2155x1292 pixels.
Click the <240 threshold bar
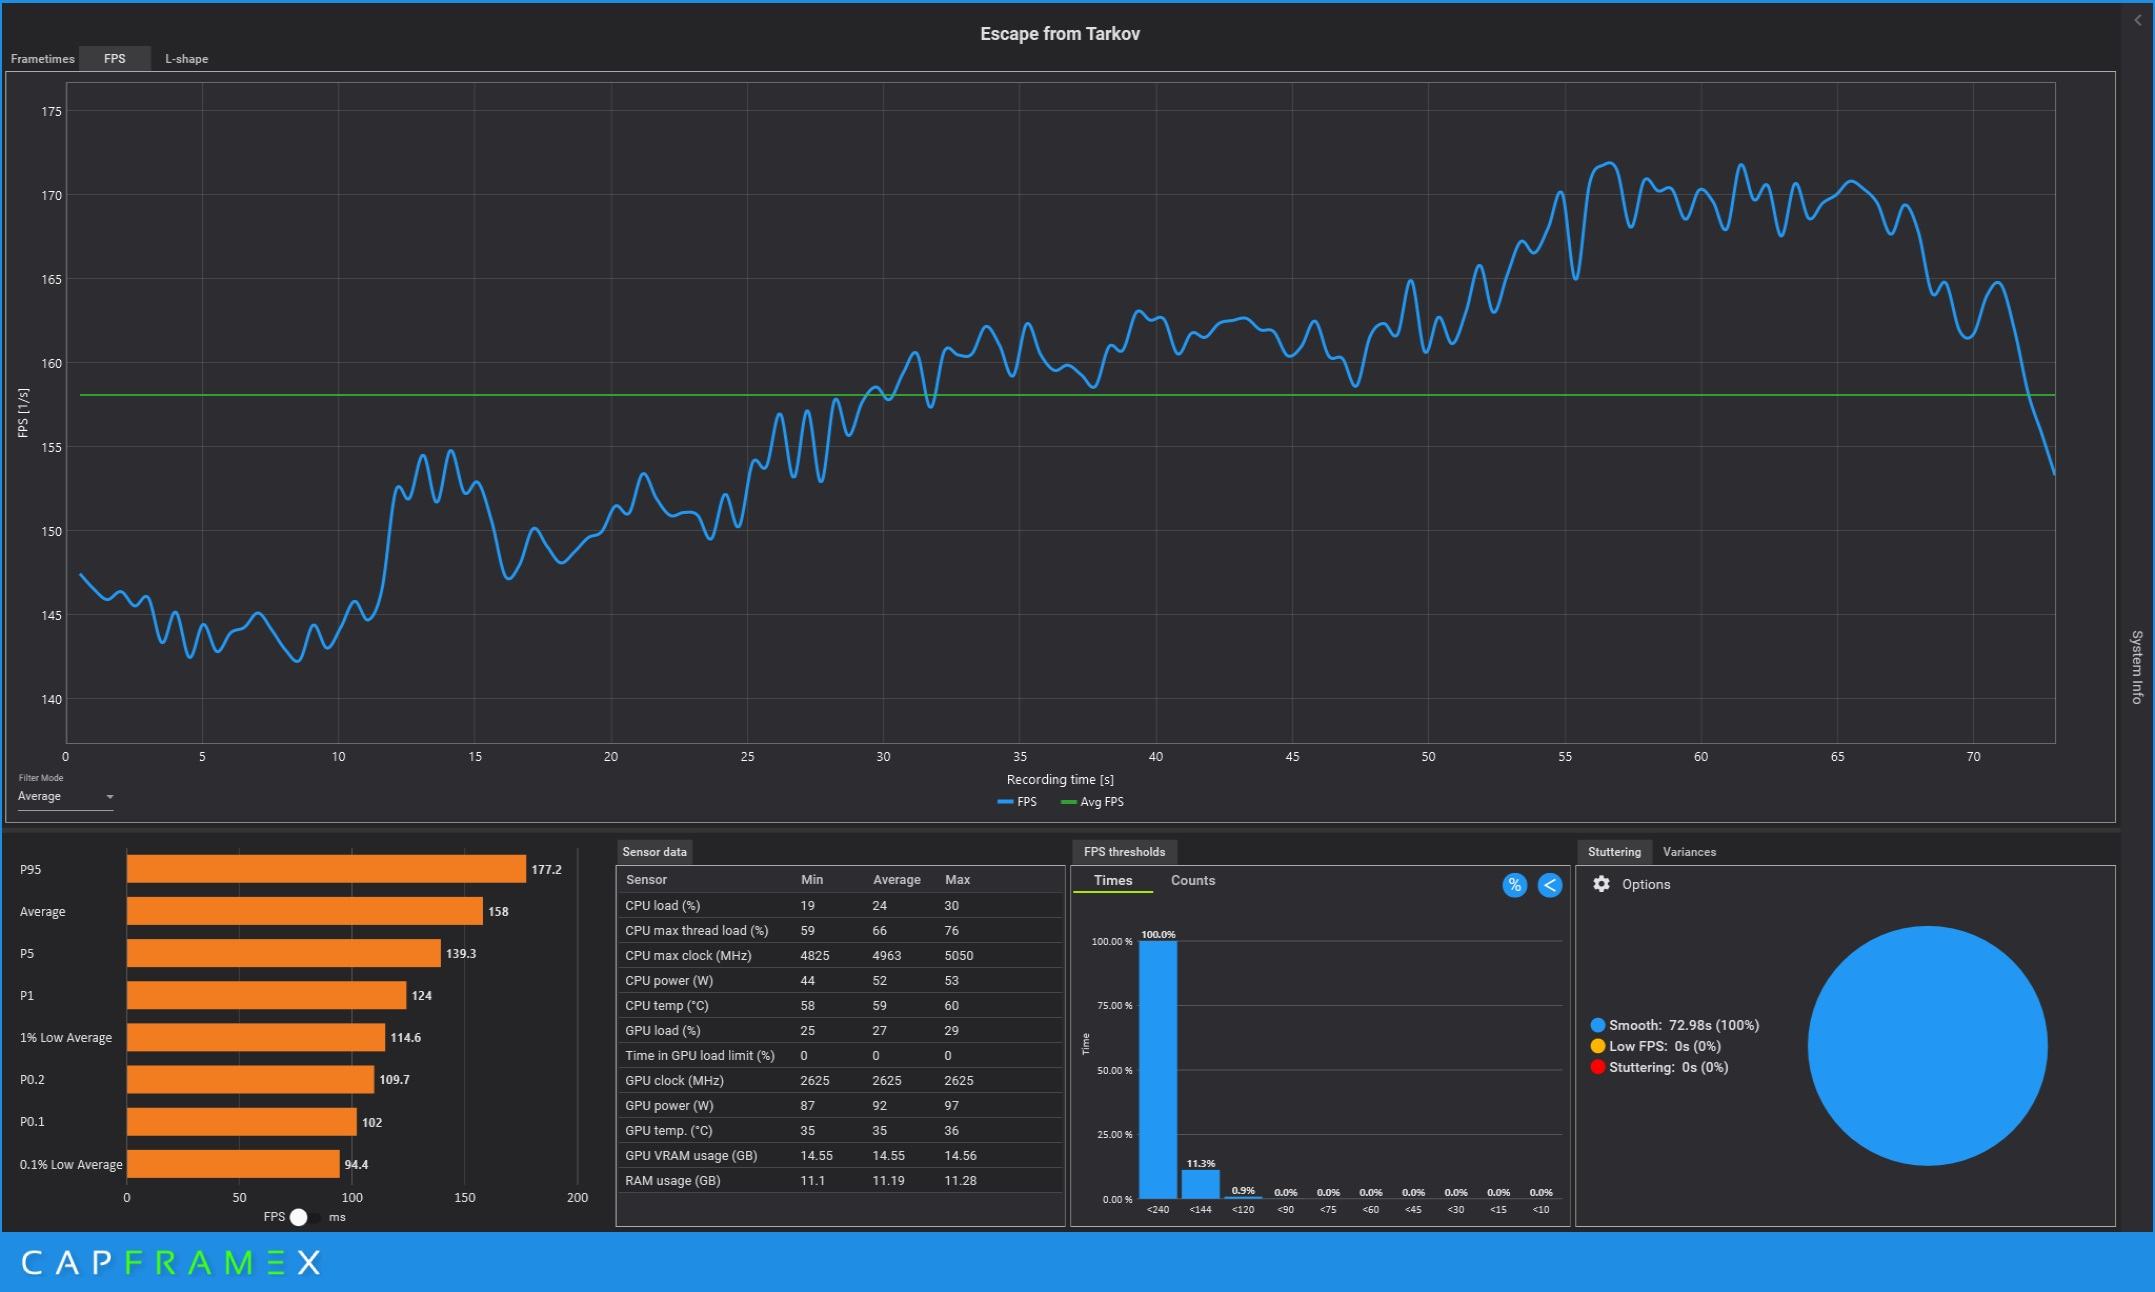pos(1158,1070)
